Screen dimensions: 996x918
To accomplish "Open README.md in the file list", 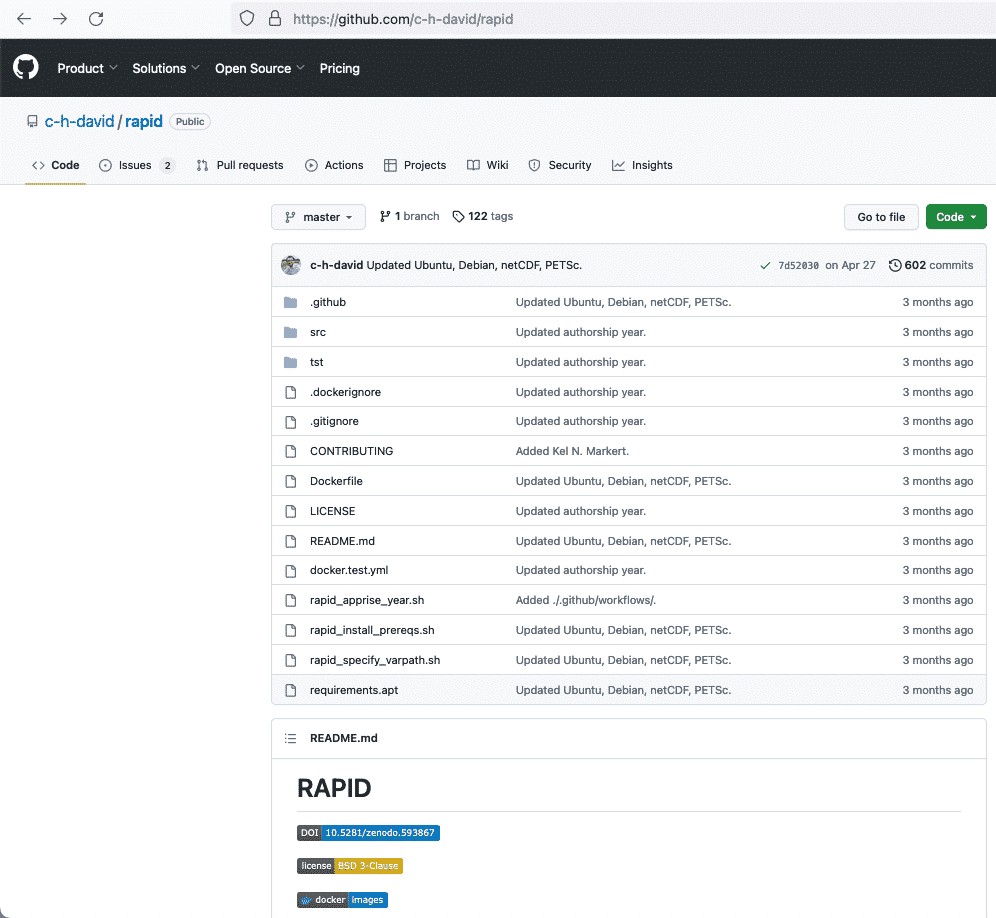I will tap(342, 541).
